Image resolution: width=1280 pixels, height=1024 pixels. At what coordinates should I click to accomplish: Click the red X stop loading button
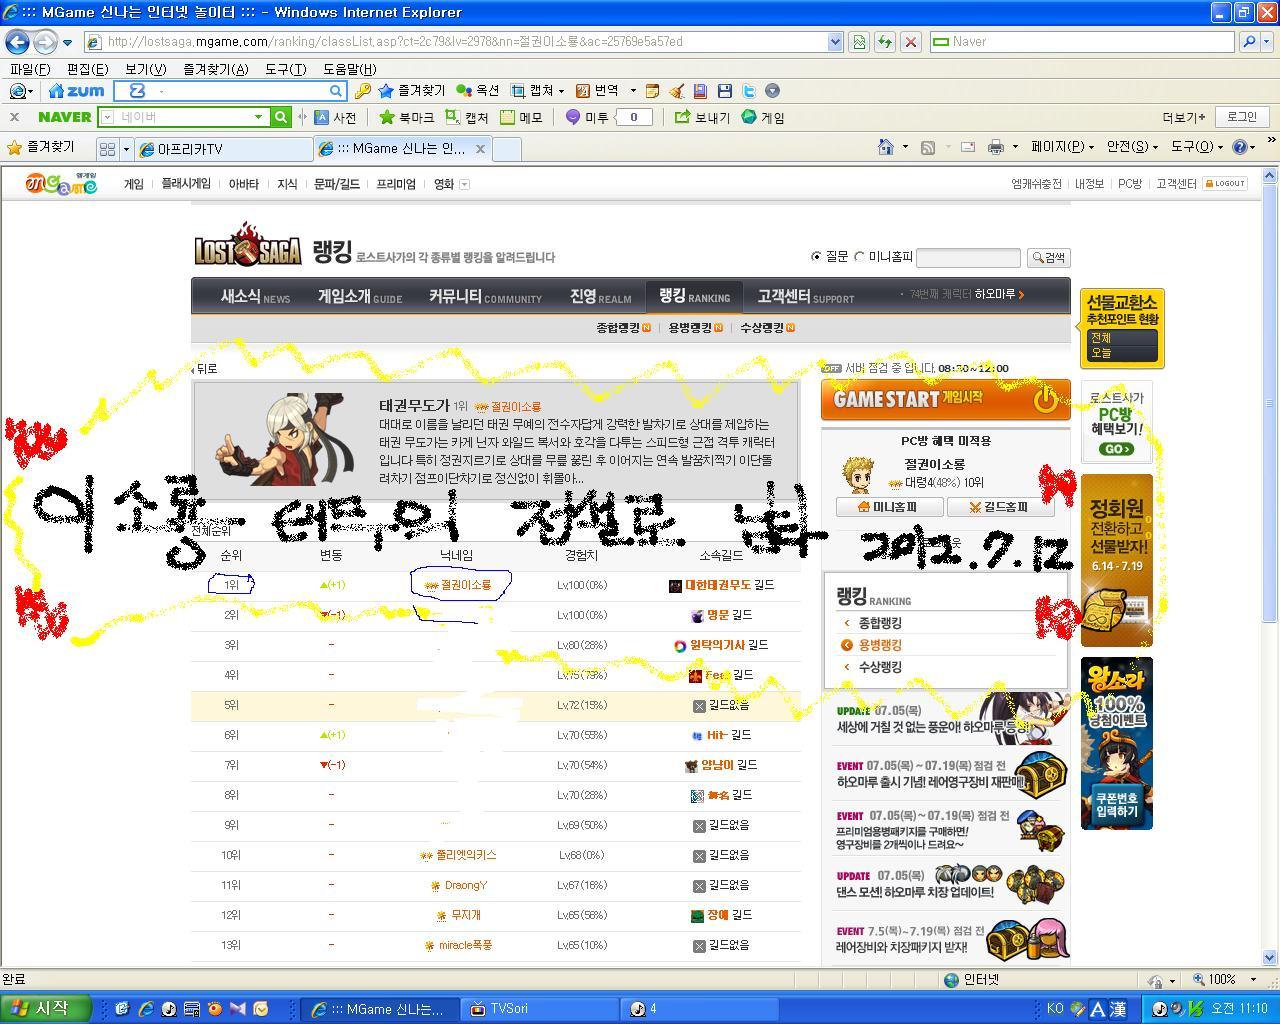coord(910,42)
